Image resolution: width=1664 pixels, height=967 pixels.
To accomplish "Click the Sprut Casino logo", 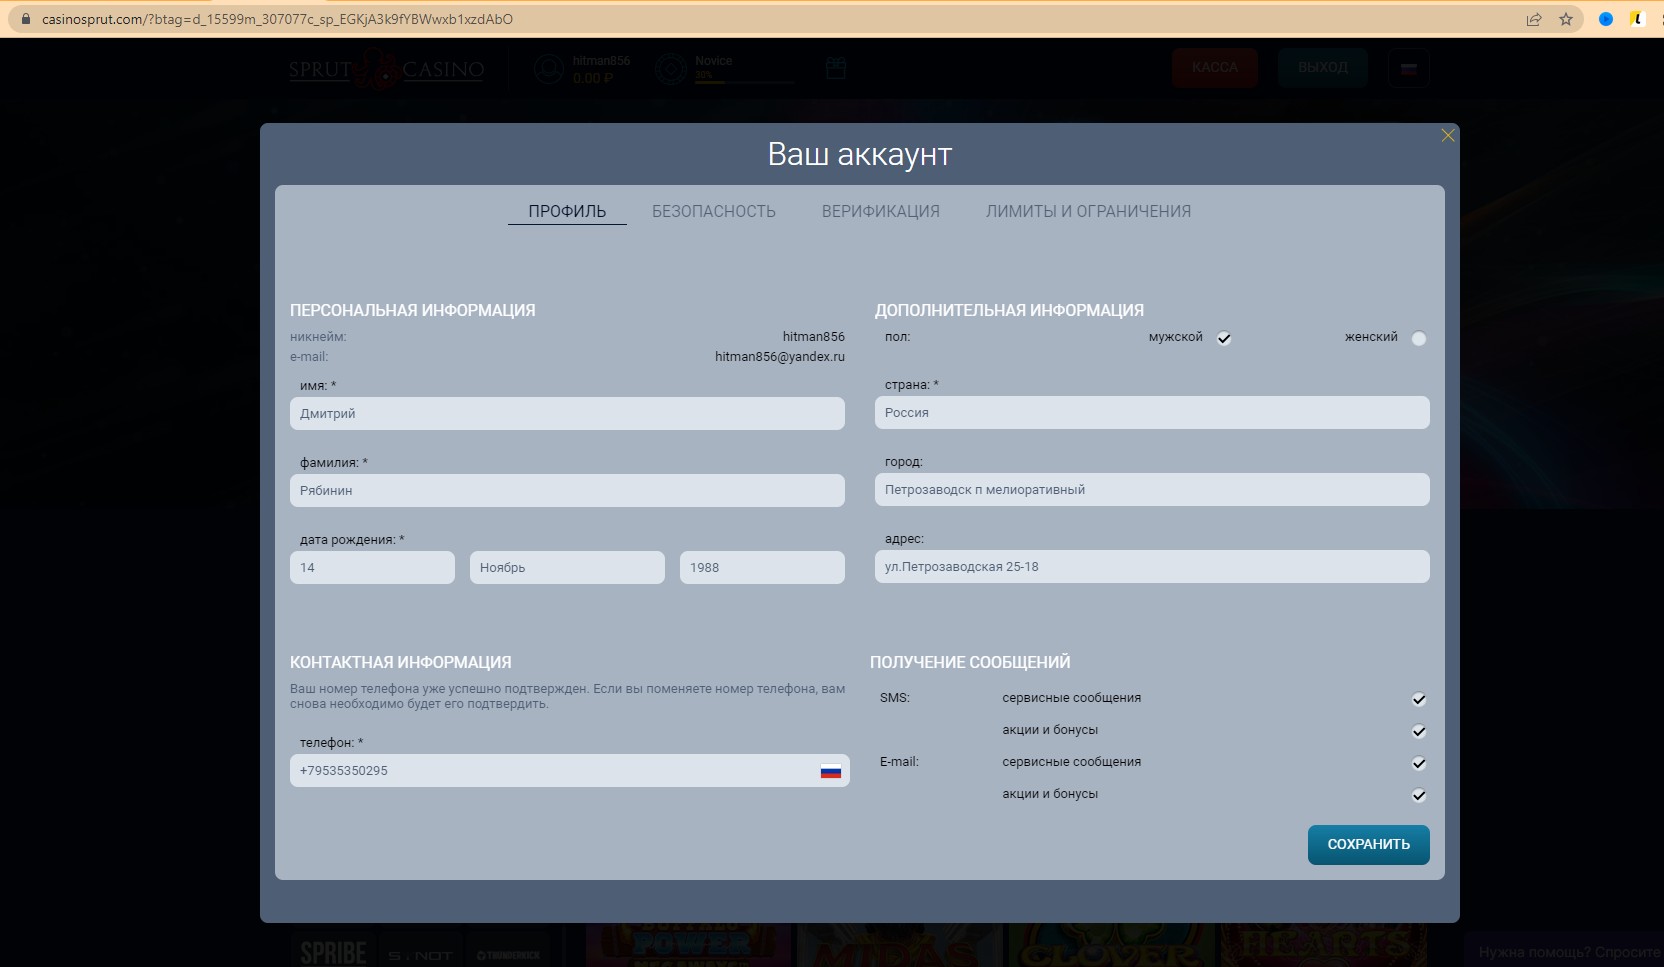I will point(386,69).
